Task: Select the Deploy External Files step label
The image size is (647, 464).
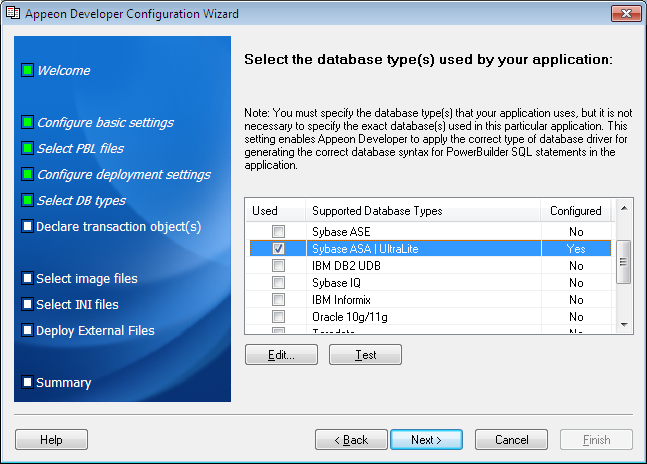Action: click(95, 330)
